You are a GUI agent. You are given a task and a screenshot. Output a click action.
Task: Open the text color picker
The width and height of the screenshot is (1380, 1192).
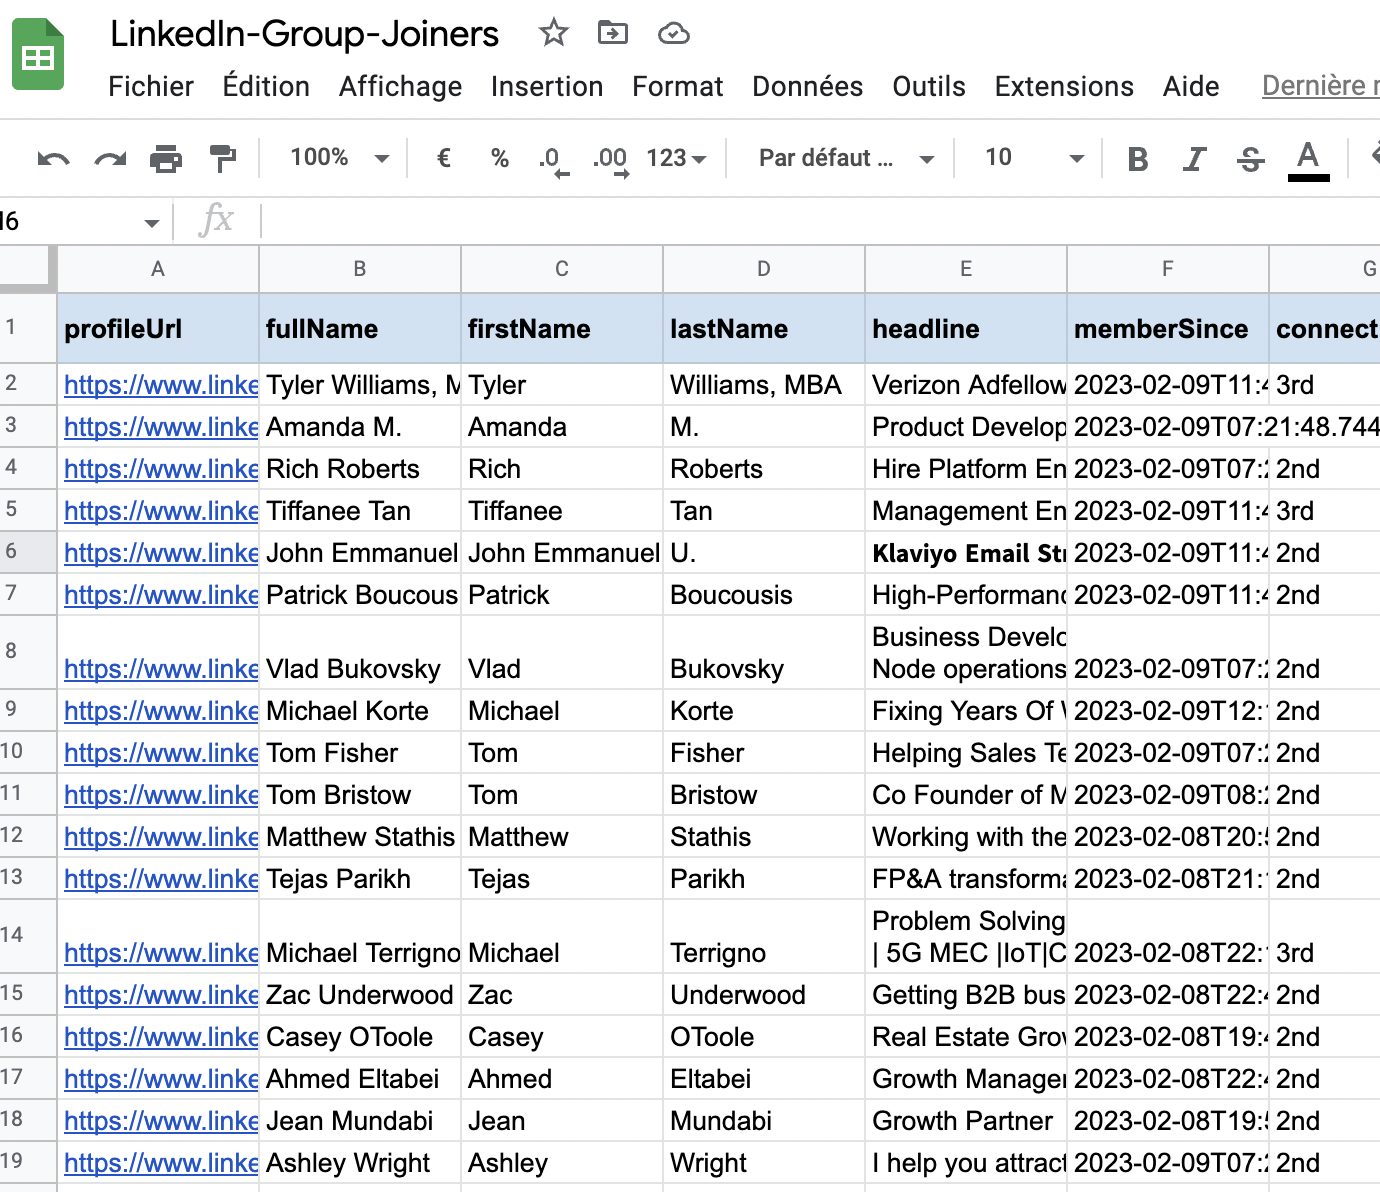[1307, 159]
